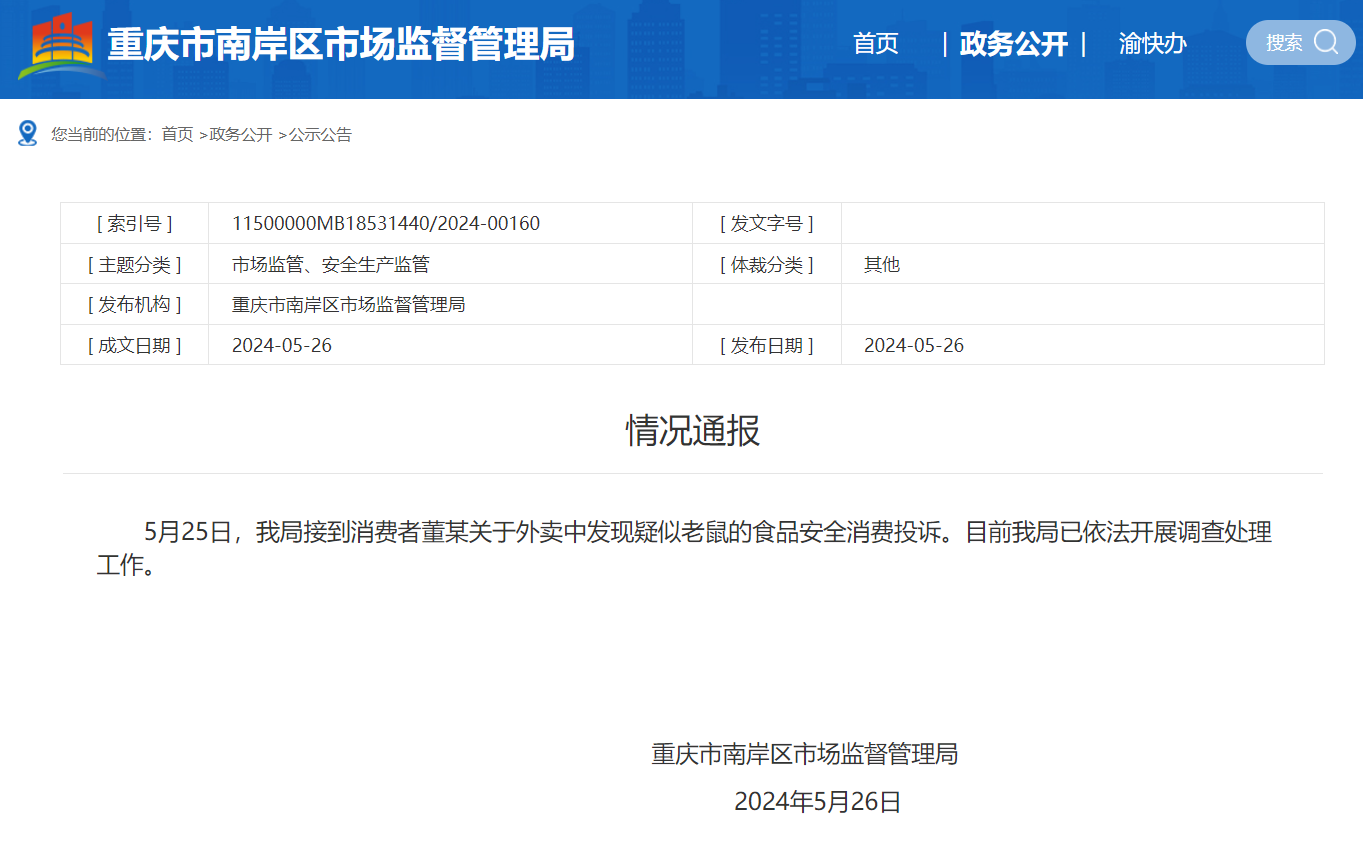Viewport: 1363px width, 846px height.
Task: Click the 搜索 search button
Action: pos(1299,42)
